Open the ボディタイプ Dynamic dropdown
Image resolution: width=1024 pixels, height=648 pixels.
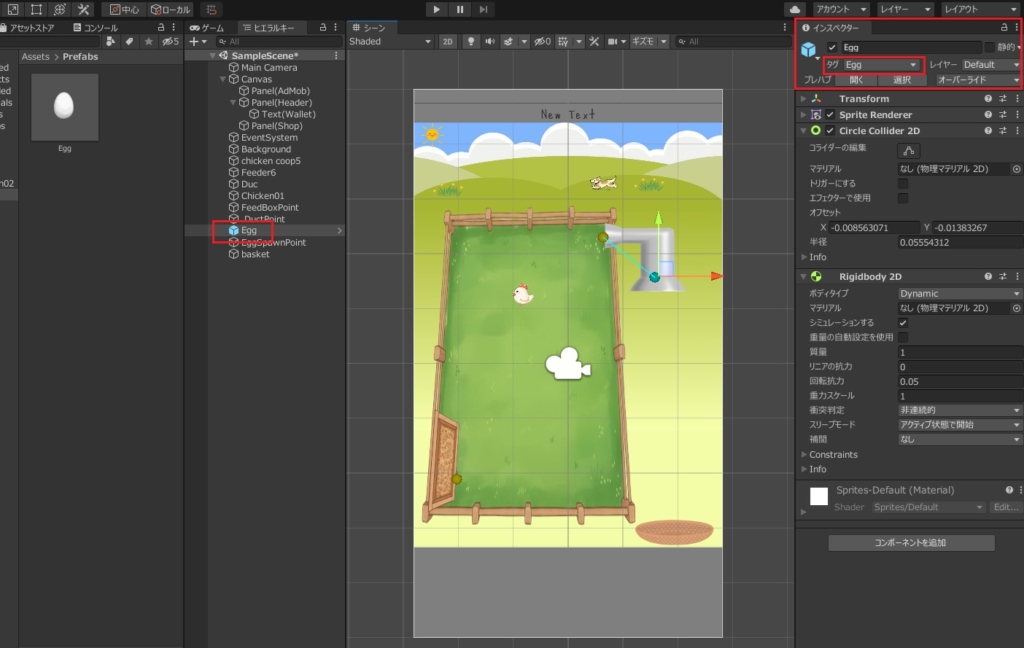[959, 294]
